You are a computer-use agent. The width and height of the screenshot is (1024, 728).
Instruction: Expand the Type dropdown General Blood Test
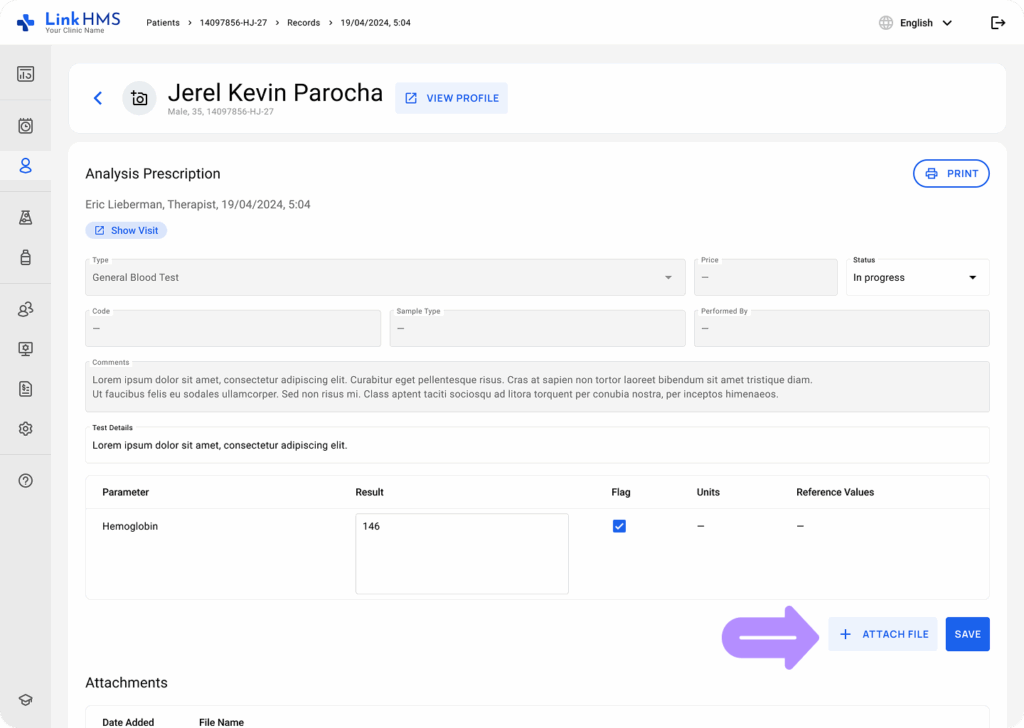[385, 277]
